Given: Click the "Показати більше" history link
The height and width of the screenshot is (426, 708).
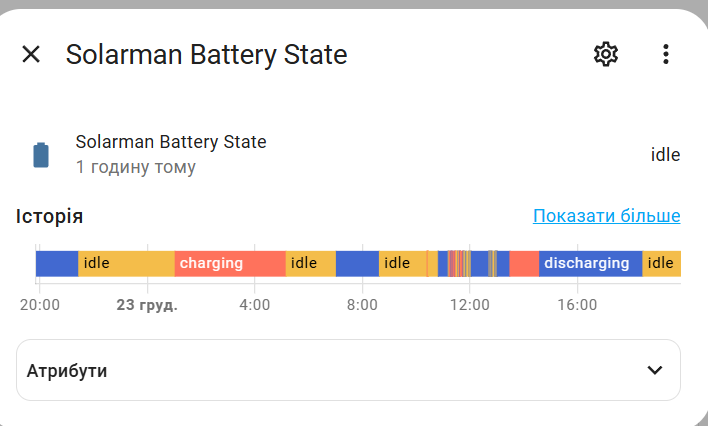Looking at the screenshot, I should coord(606,216).
